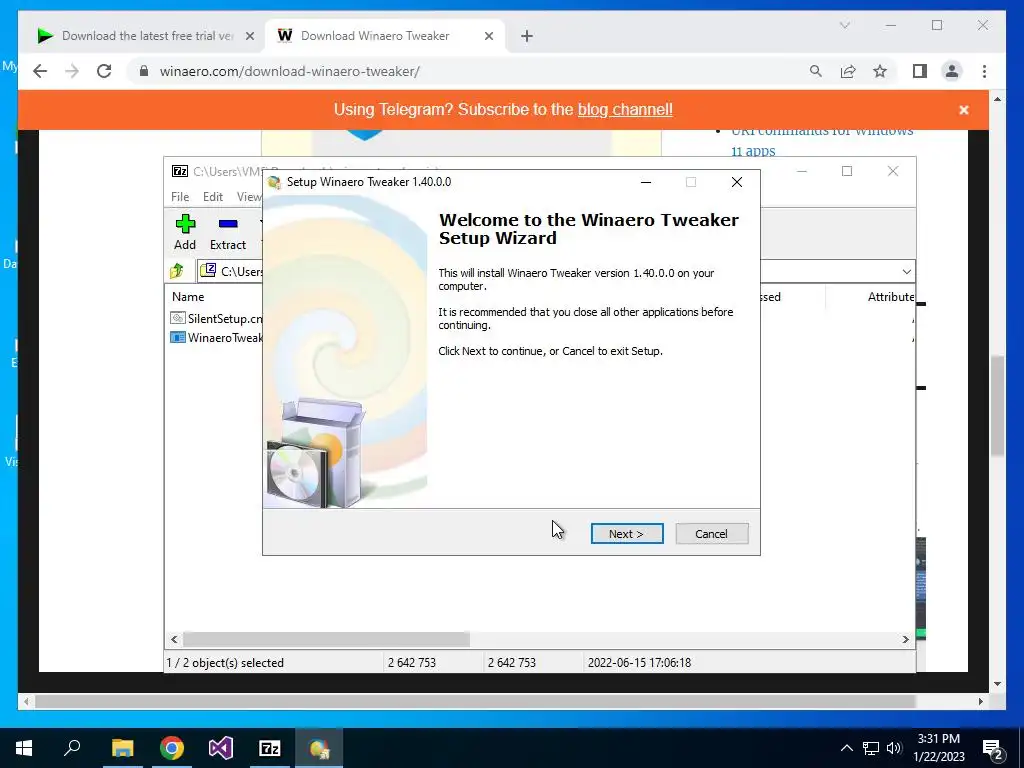Click the 7z icon in the 7-Zip title bar
1024x768 pixels.
click(180, 171)
